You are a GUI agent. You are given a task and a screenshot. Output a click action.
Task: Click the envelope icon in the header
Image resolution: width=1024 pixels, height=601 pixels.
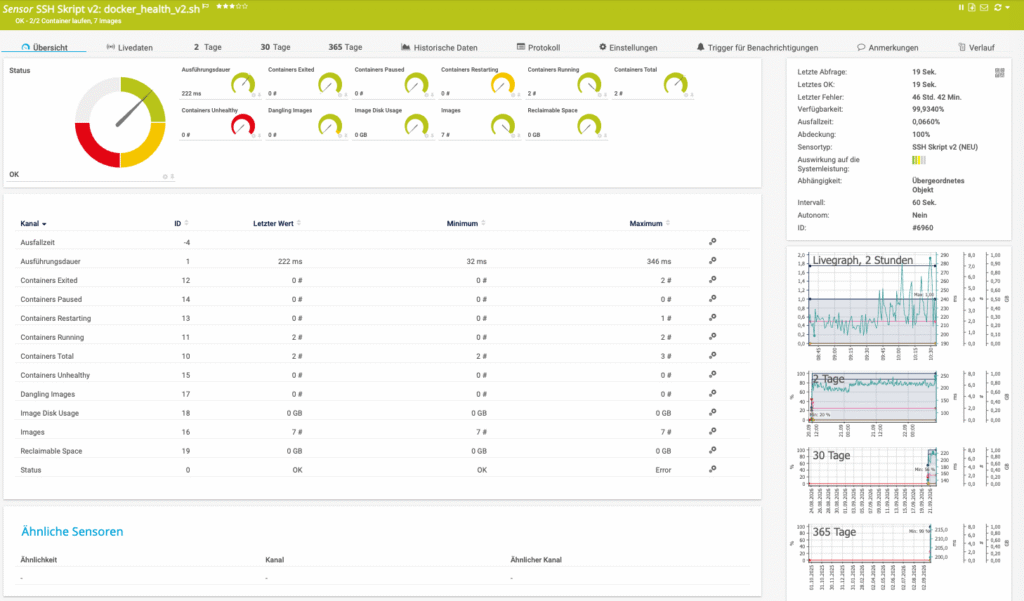coord(984,7)
